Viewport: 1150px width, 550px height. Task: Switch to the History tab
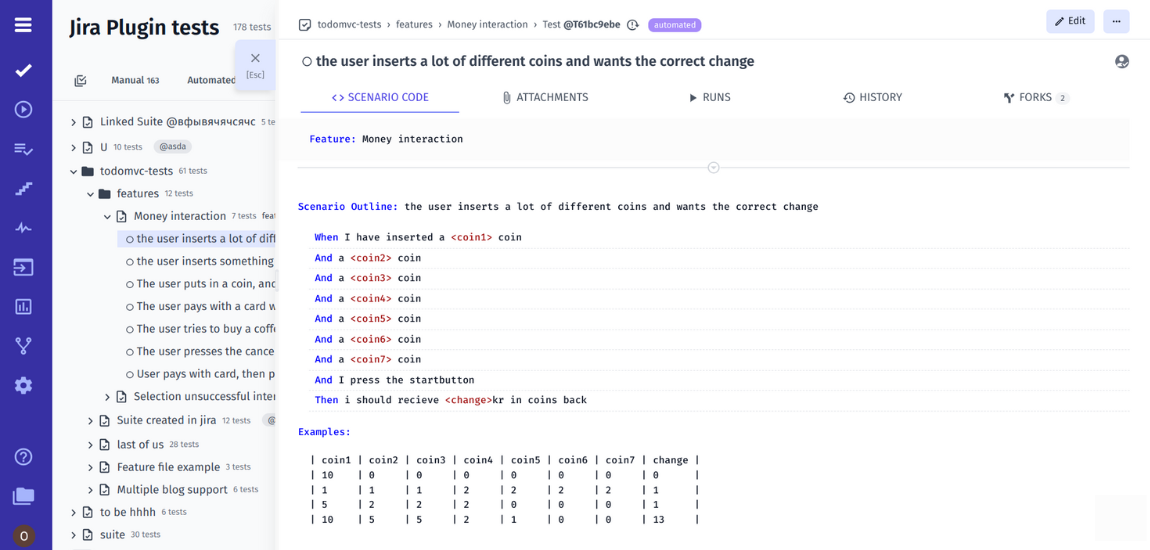pos(872,98)
